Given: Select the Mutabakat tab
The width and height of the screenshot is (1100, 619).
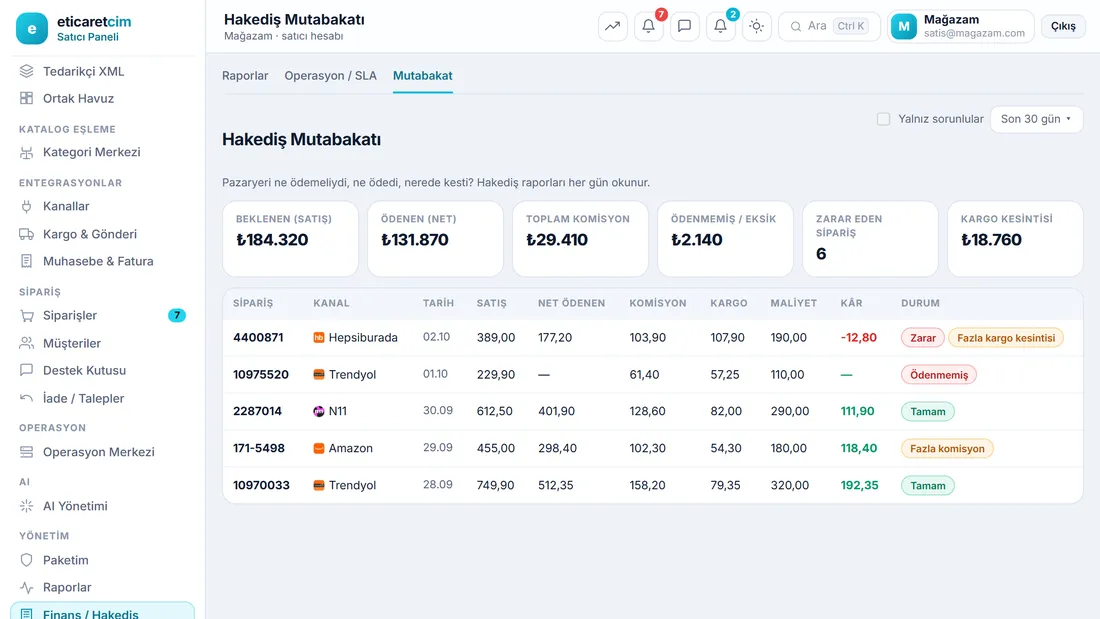Looking at the screenshot, I should click(x=422, y=76).
